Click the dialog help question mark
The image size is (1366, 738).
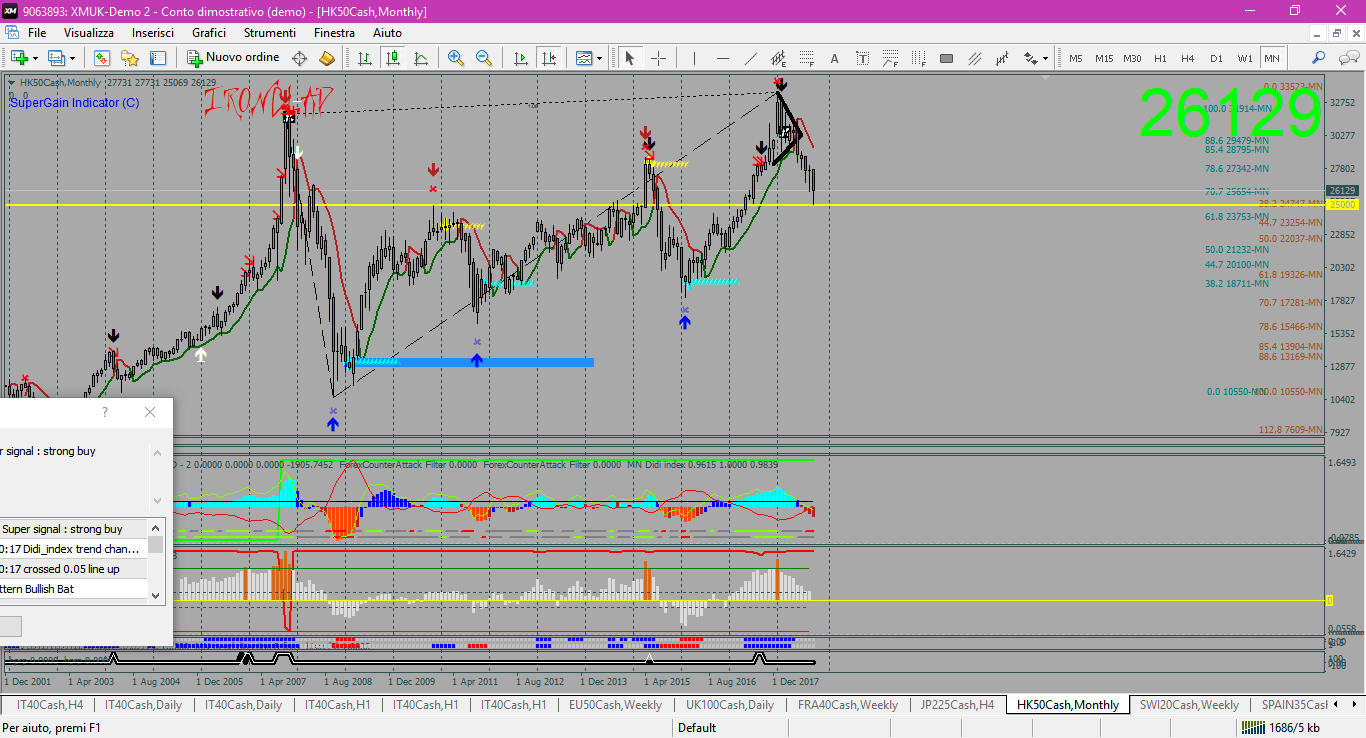click(x=105, y=412)
